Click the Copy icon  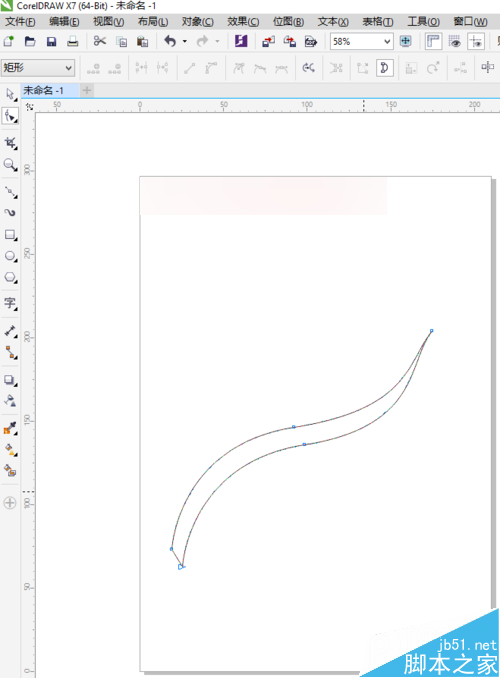122,42
